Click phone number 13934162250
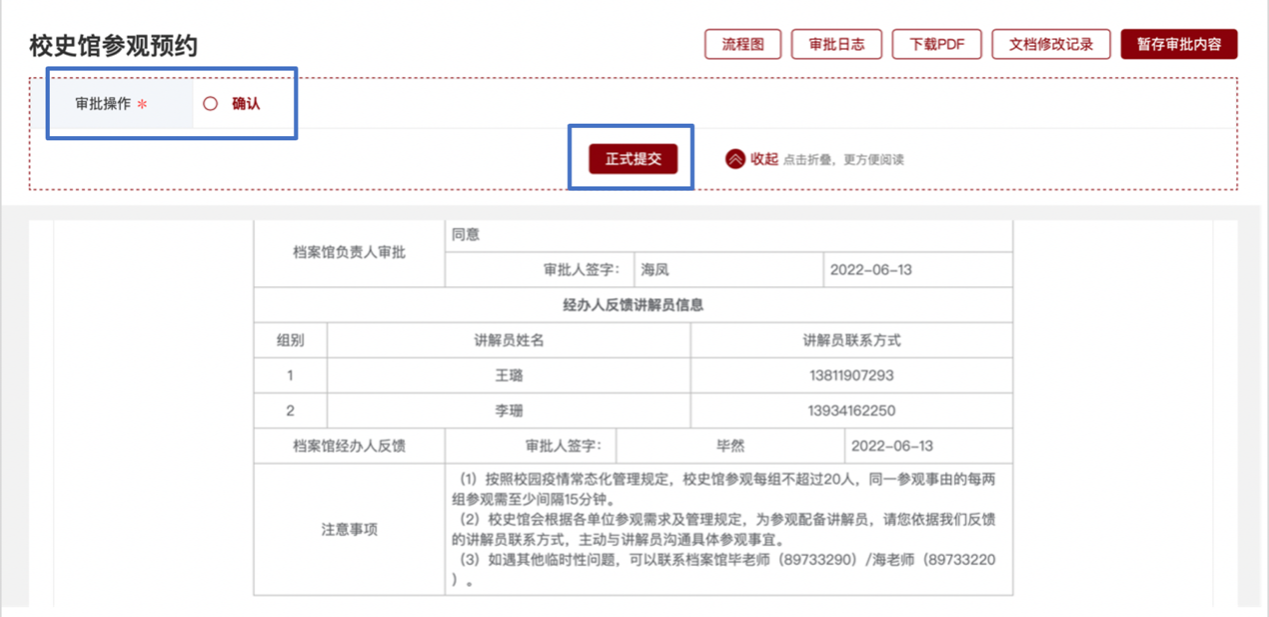1269x617 pixels. 851,411
